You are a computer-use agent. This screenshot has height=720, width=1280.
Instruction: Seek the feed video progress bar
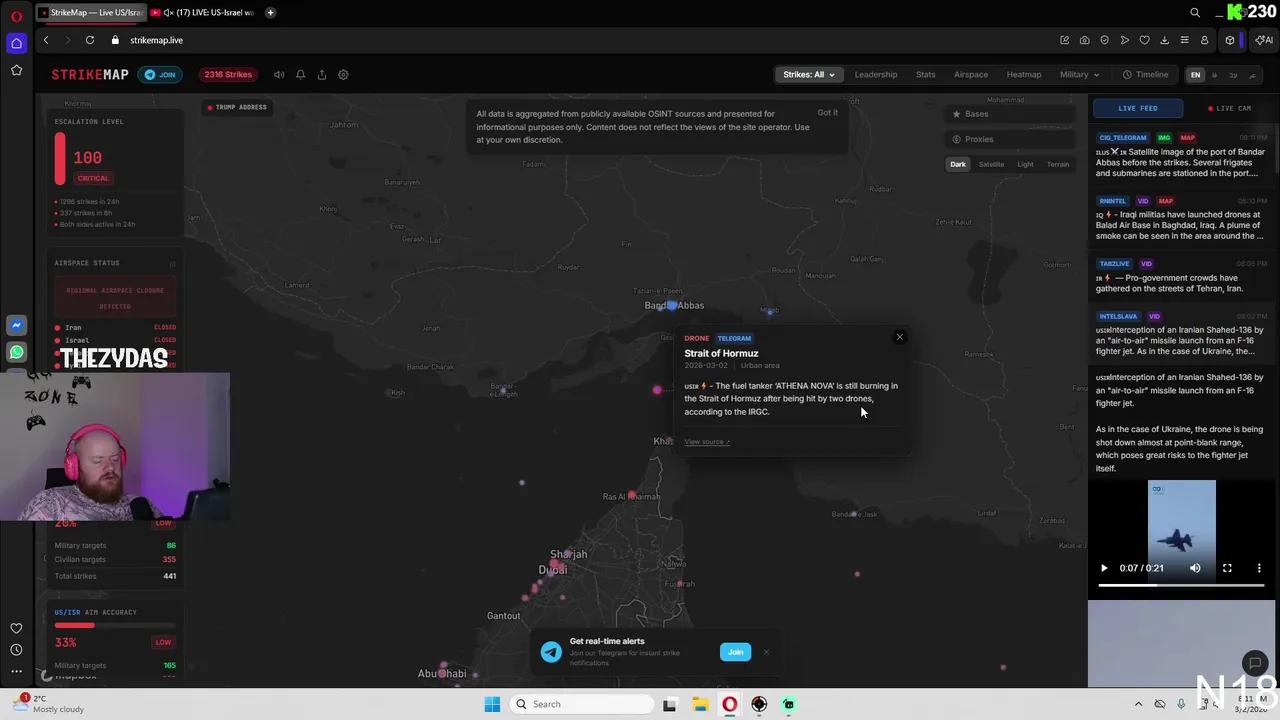[1181, 585]
